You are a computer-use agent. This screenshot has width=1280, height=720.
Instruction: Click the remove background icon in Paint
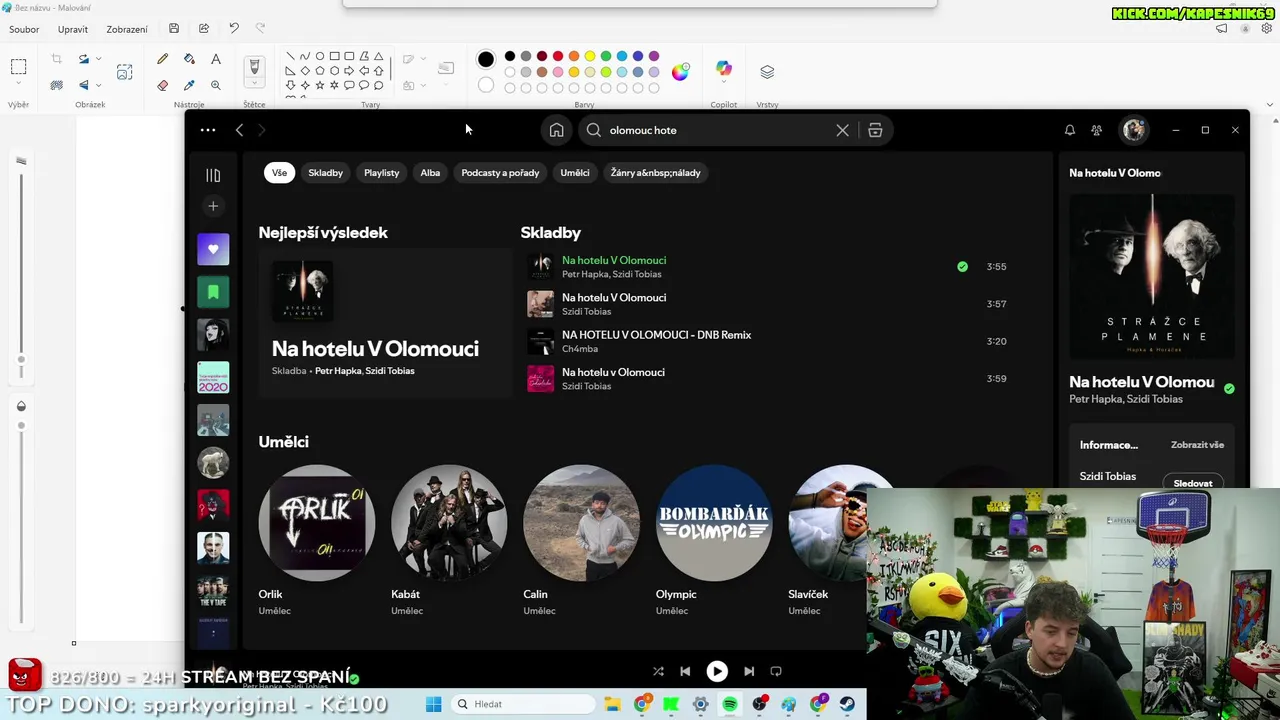click(x=57, y=85)
